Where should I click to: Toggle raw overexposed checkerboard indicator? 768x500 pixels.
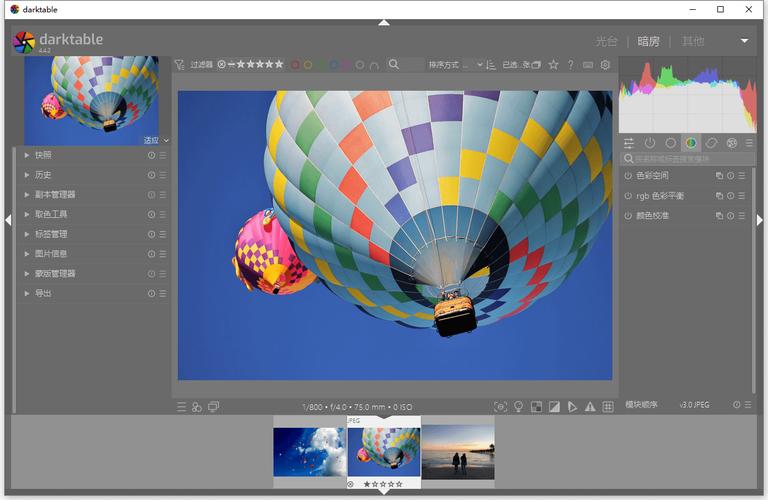(x=536, y=407)
